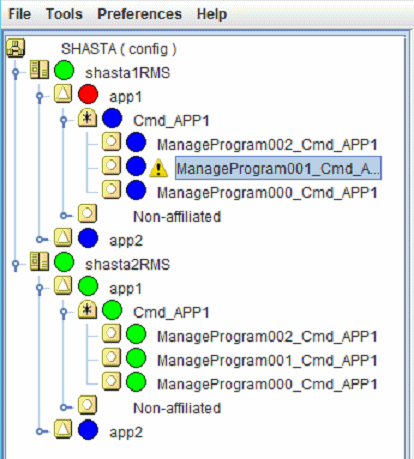Click the blue status circle of ManageProgram000_Cmd_APP1
Viewport: 414px width, 459px height.
click(x=136, y=190)
